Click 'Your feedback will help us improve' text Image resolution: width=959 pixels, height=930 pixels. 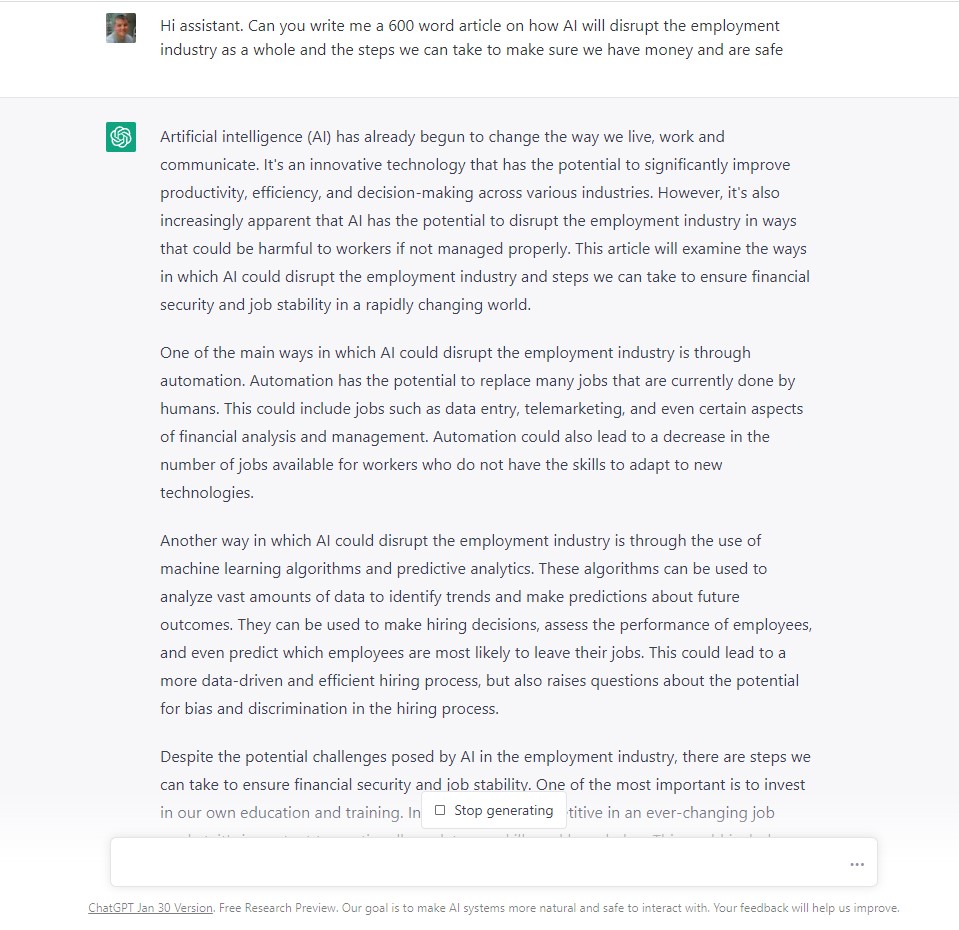(x=806, y=908)
